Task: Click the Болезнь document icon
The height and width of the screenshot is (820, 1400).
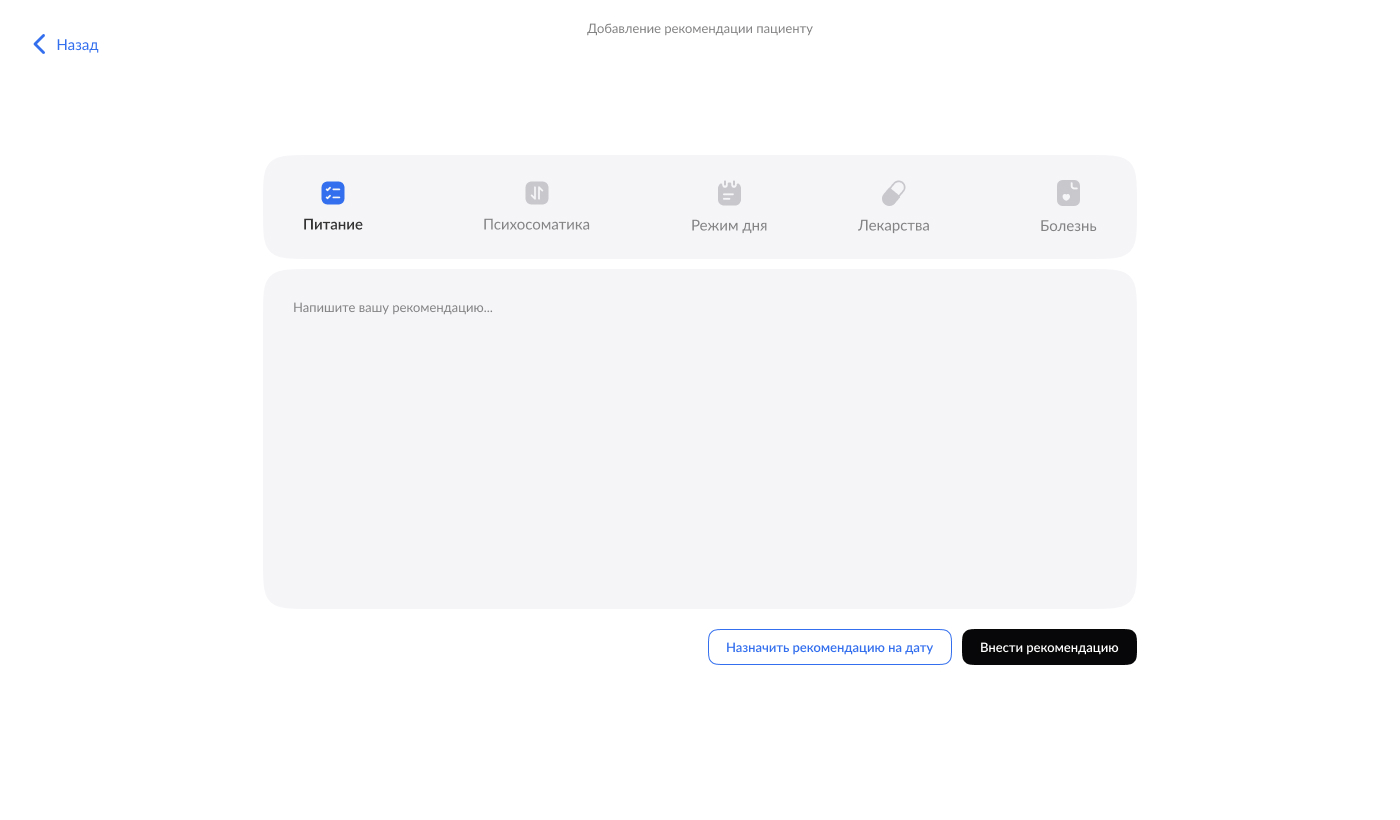Action: point(1068,193)
